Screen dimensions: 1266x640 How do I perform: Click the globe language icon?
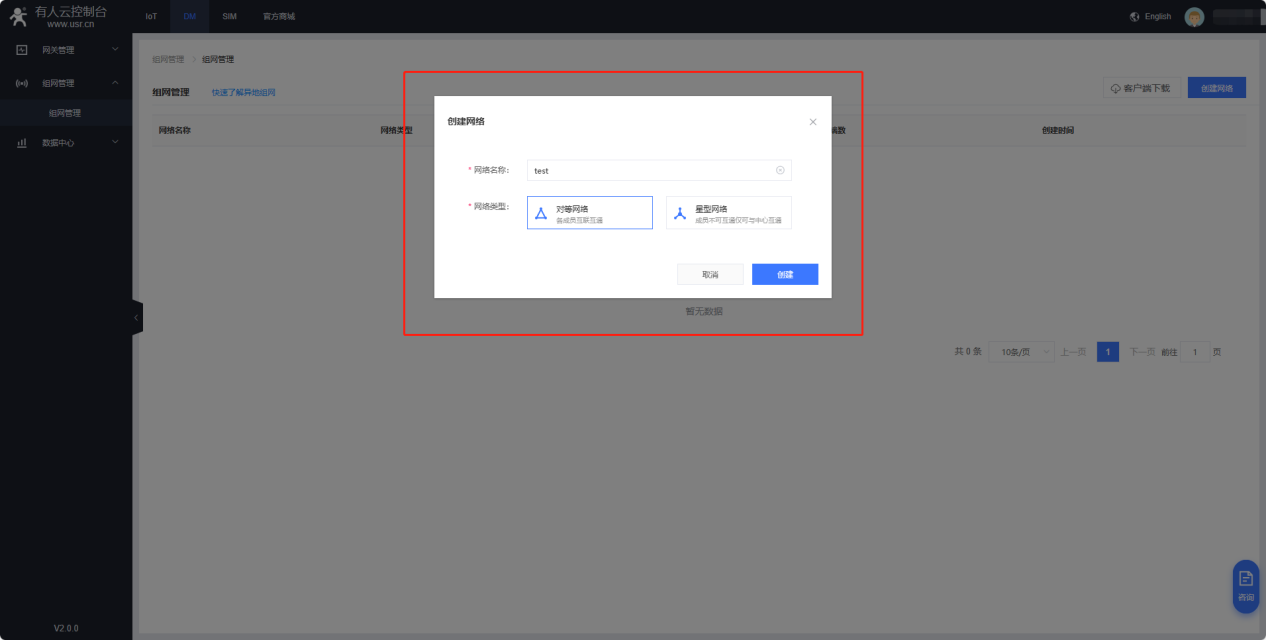(x=1134, y=17)
